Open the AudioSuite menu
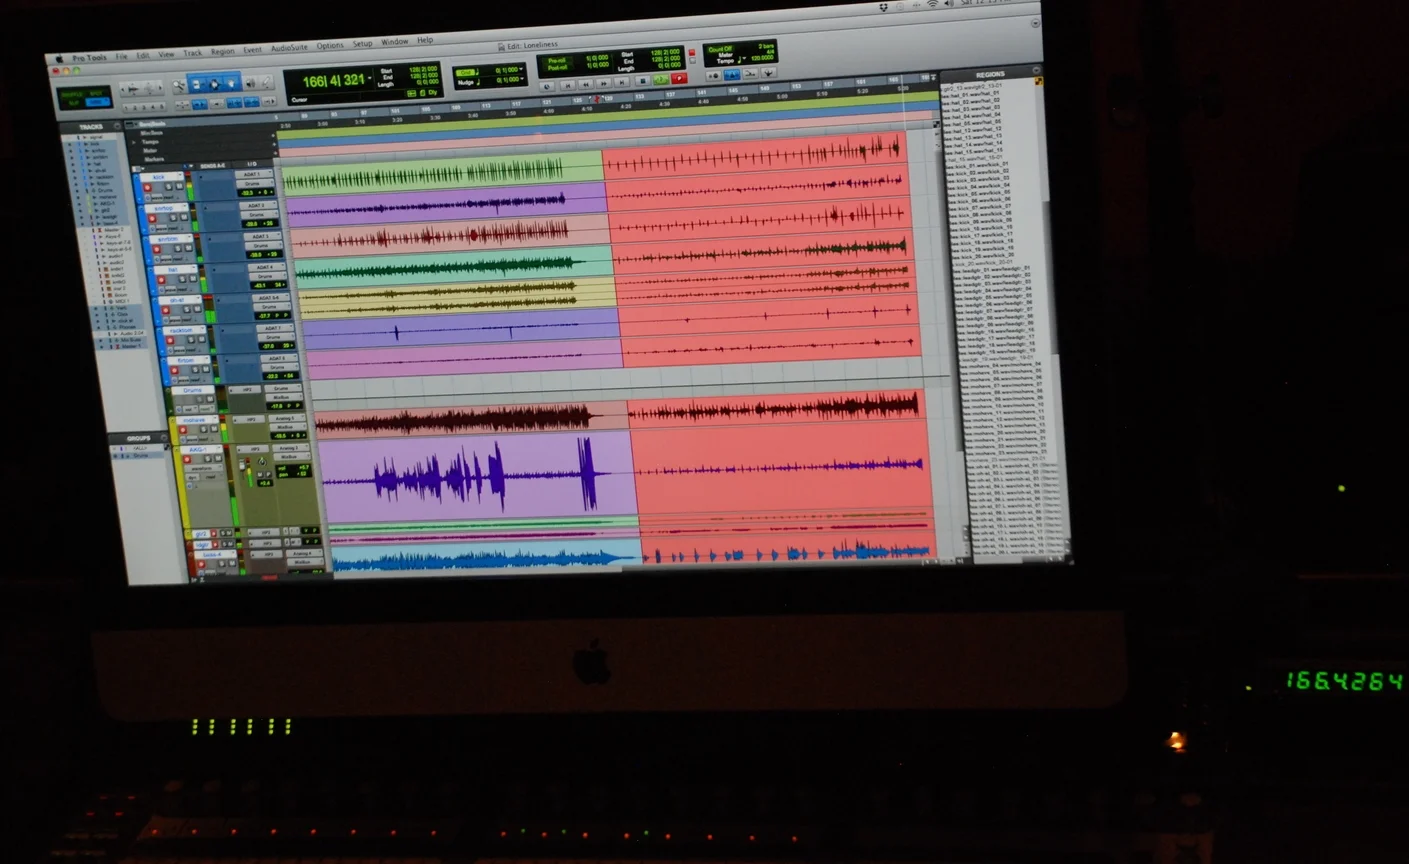 click(x=289, y=47)
